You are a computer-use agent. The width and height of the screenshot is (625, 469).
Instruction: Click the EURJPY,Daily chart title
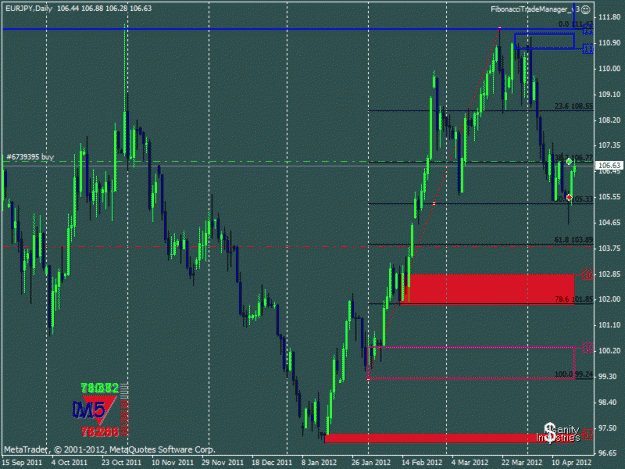(29, 8)
